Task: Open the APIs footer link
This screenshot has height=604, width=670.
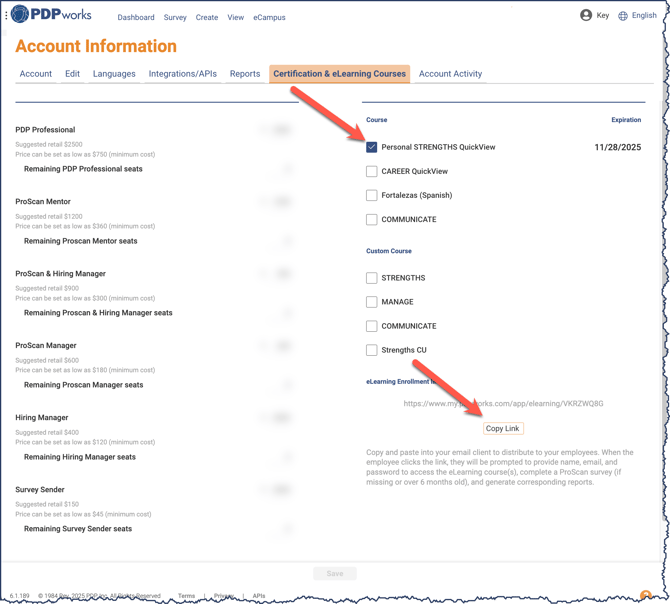Action: coord(259,596)
